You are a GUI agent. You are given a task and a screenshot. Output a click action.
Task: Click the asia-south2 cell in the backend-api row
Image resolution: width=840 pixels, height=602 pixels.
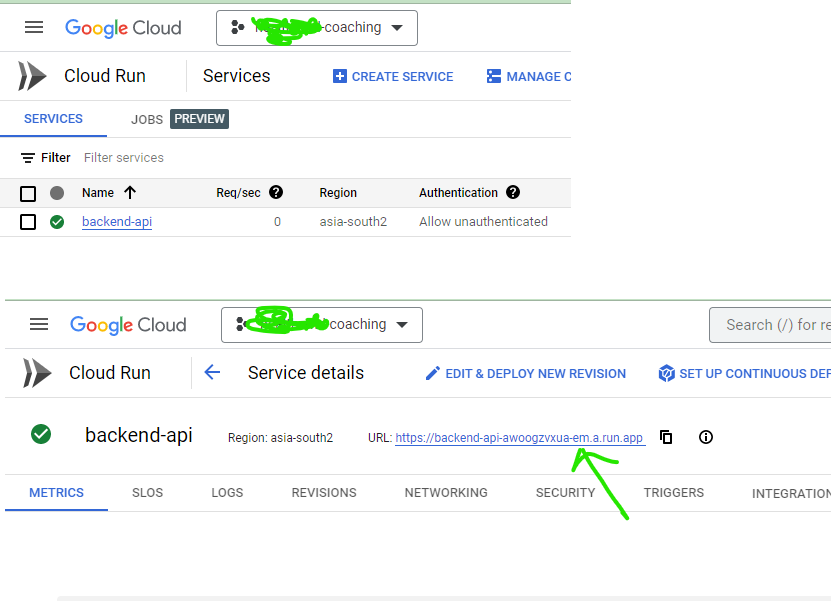coord(353,222)
